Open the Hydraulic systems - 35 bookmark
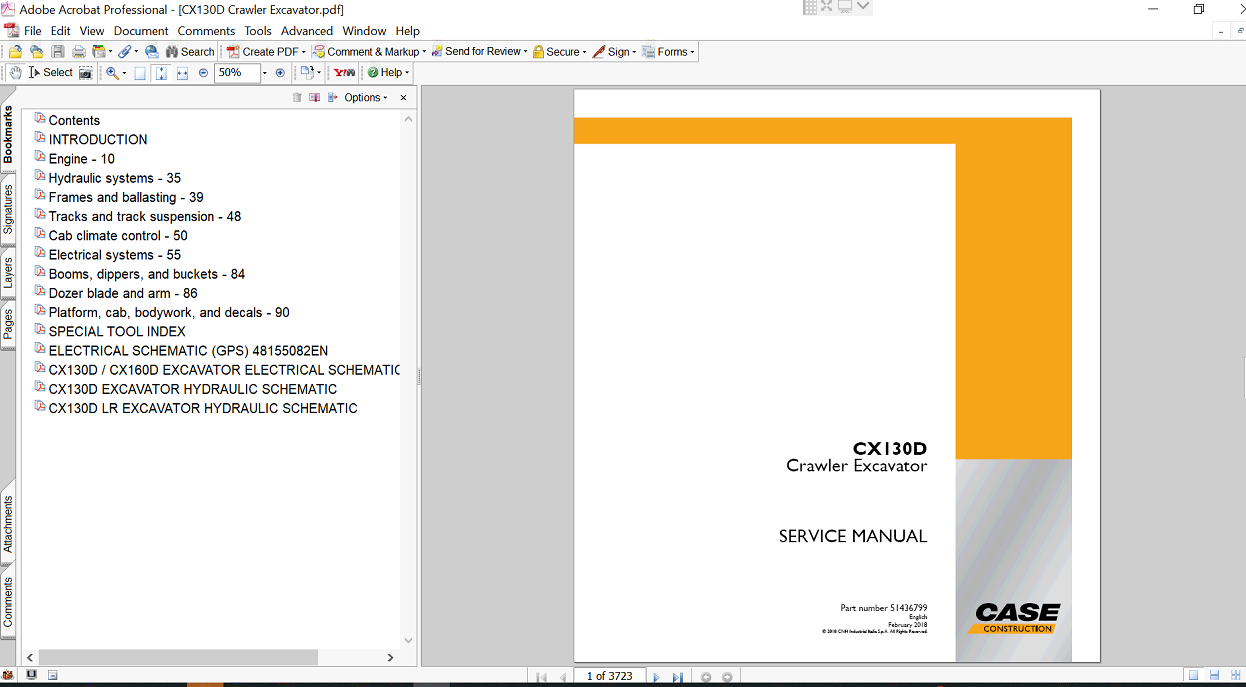This screenshot has height=687, width=1246. point(114,178)
